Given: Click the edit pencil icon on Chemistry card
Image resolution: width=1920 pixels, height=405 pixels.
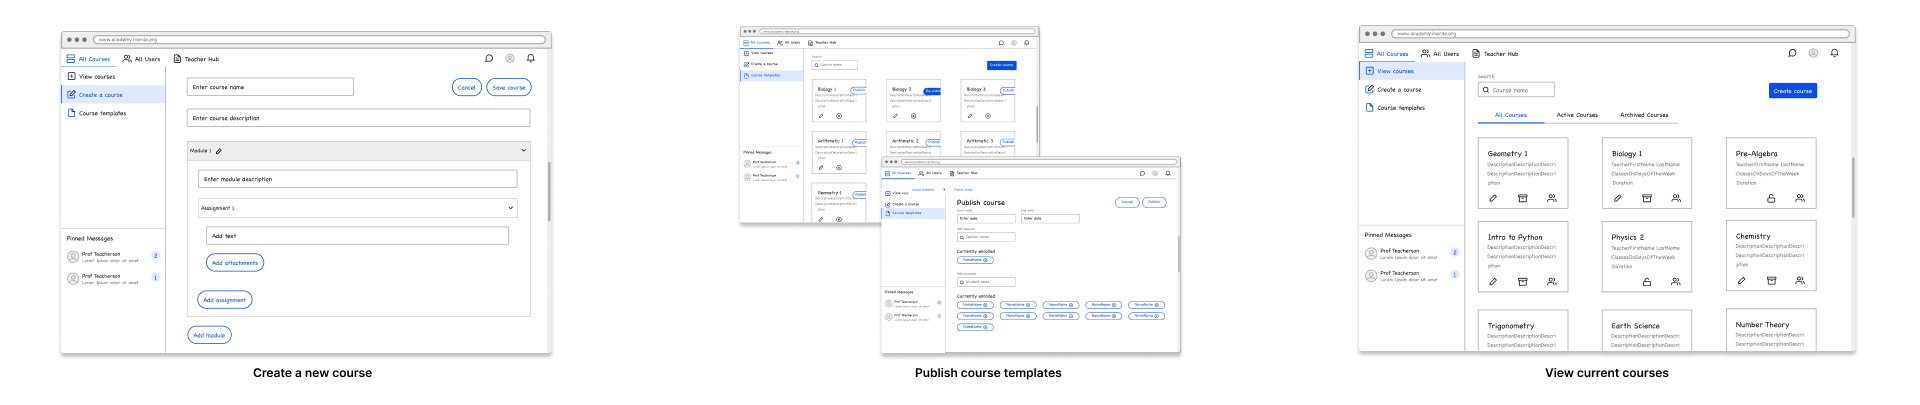Looking at the screenshot, I should tap(1741, 280).
